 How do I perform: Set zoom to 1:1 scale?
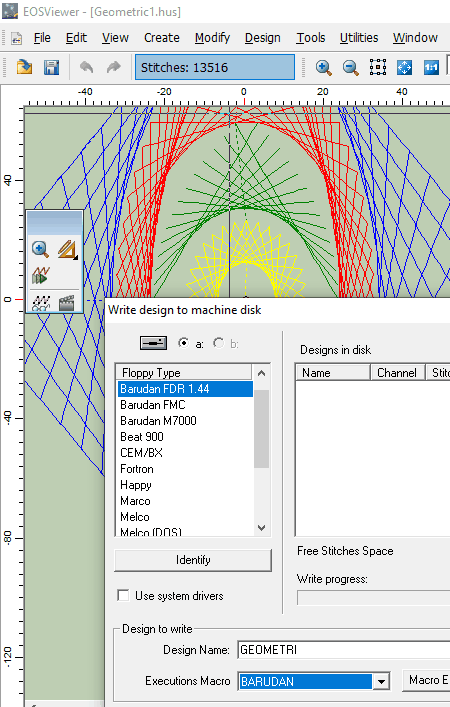coord(432,67)
